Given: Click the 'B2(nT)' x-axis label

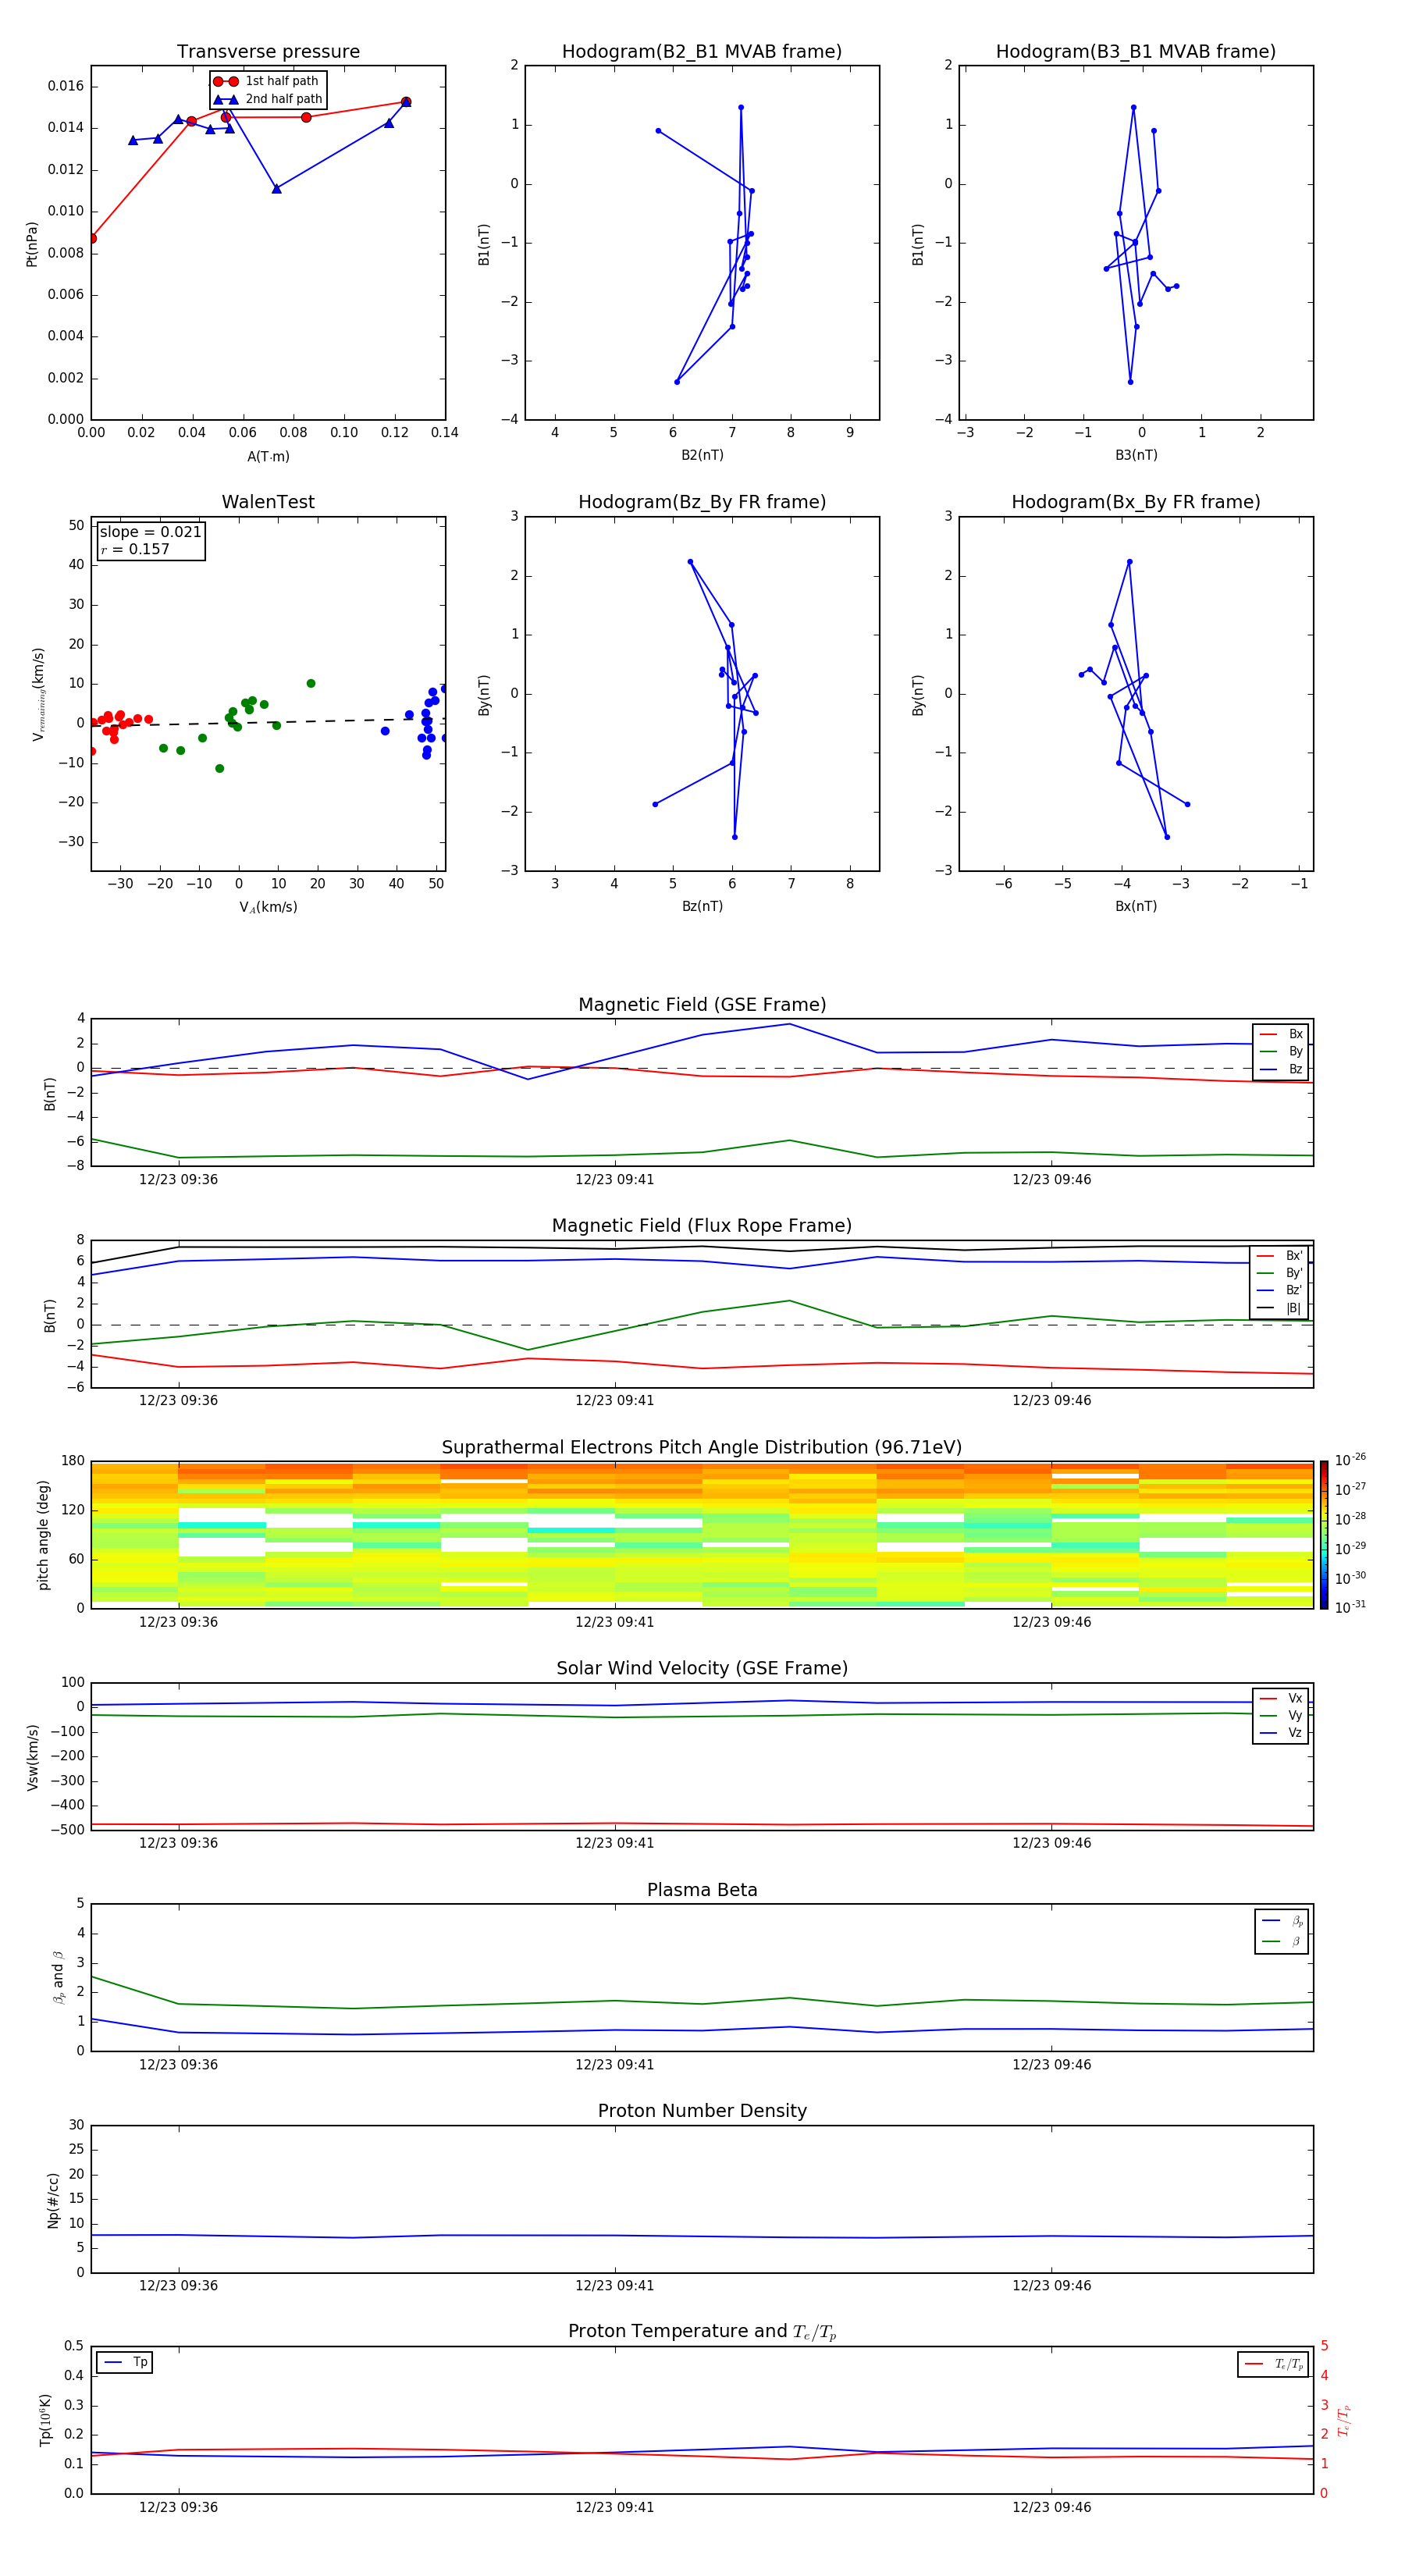Looking at the screenshot, I should [702, 455].
